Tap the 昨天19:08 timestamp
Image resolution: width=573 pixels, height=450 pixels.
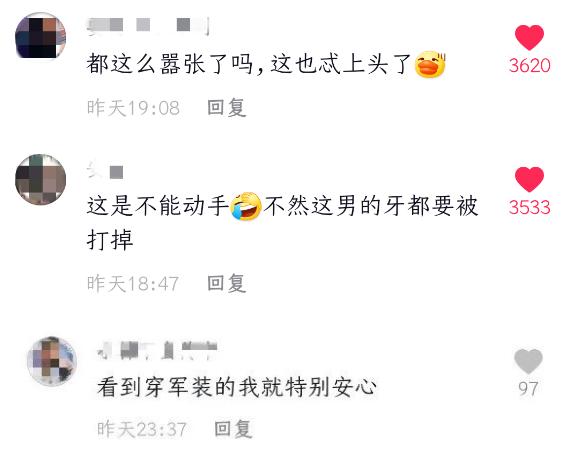pos(133,108)
